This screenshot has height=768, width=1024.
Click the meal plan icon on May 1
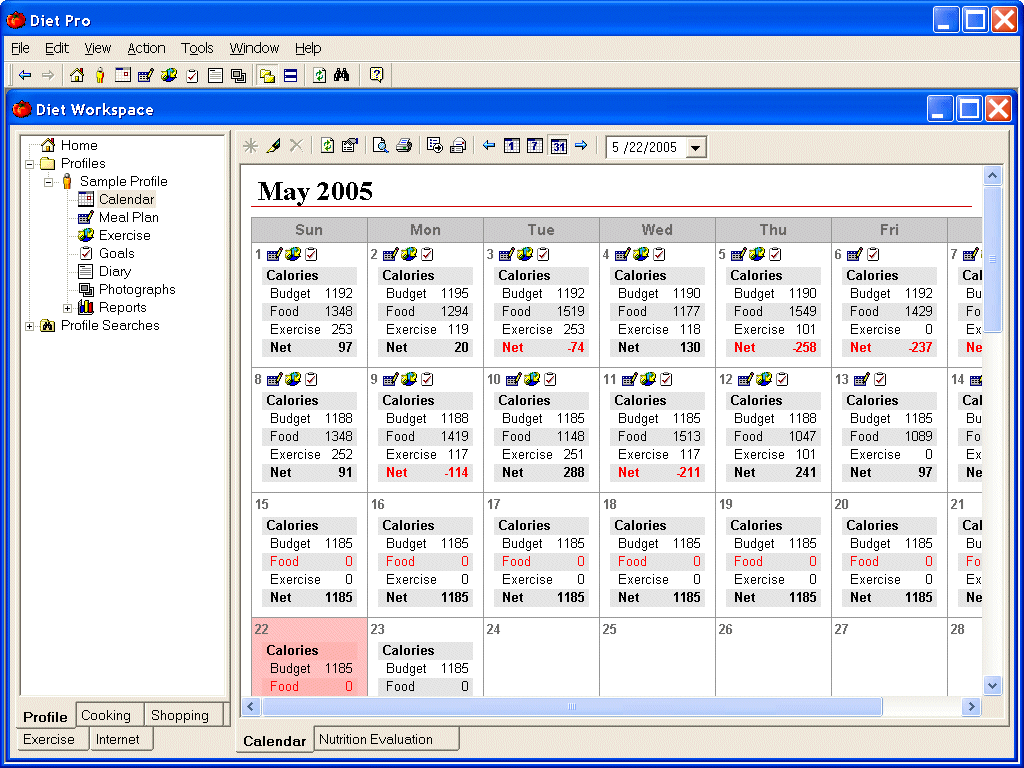274,254
